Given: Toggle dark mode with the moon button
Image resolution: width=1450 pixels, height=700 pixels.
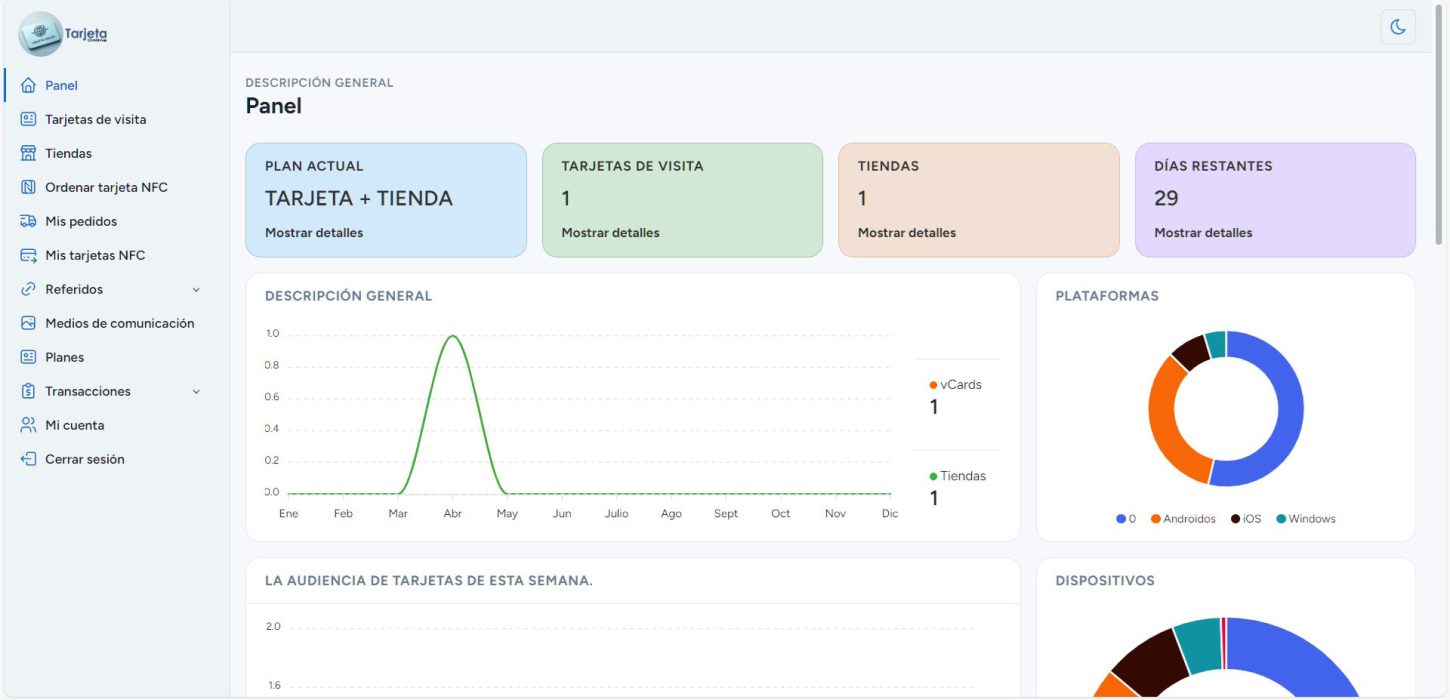Looking at the screenshot, I should pyautogui.click(x=1398, y=27).
